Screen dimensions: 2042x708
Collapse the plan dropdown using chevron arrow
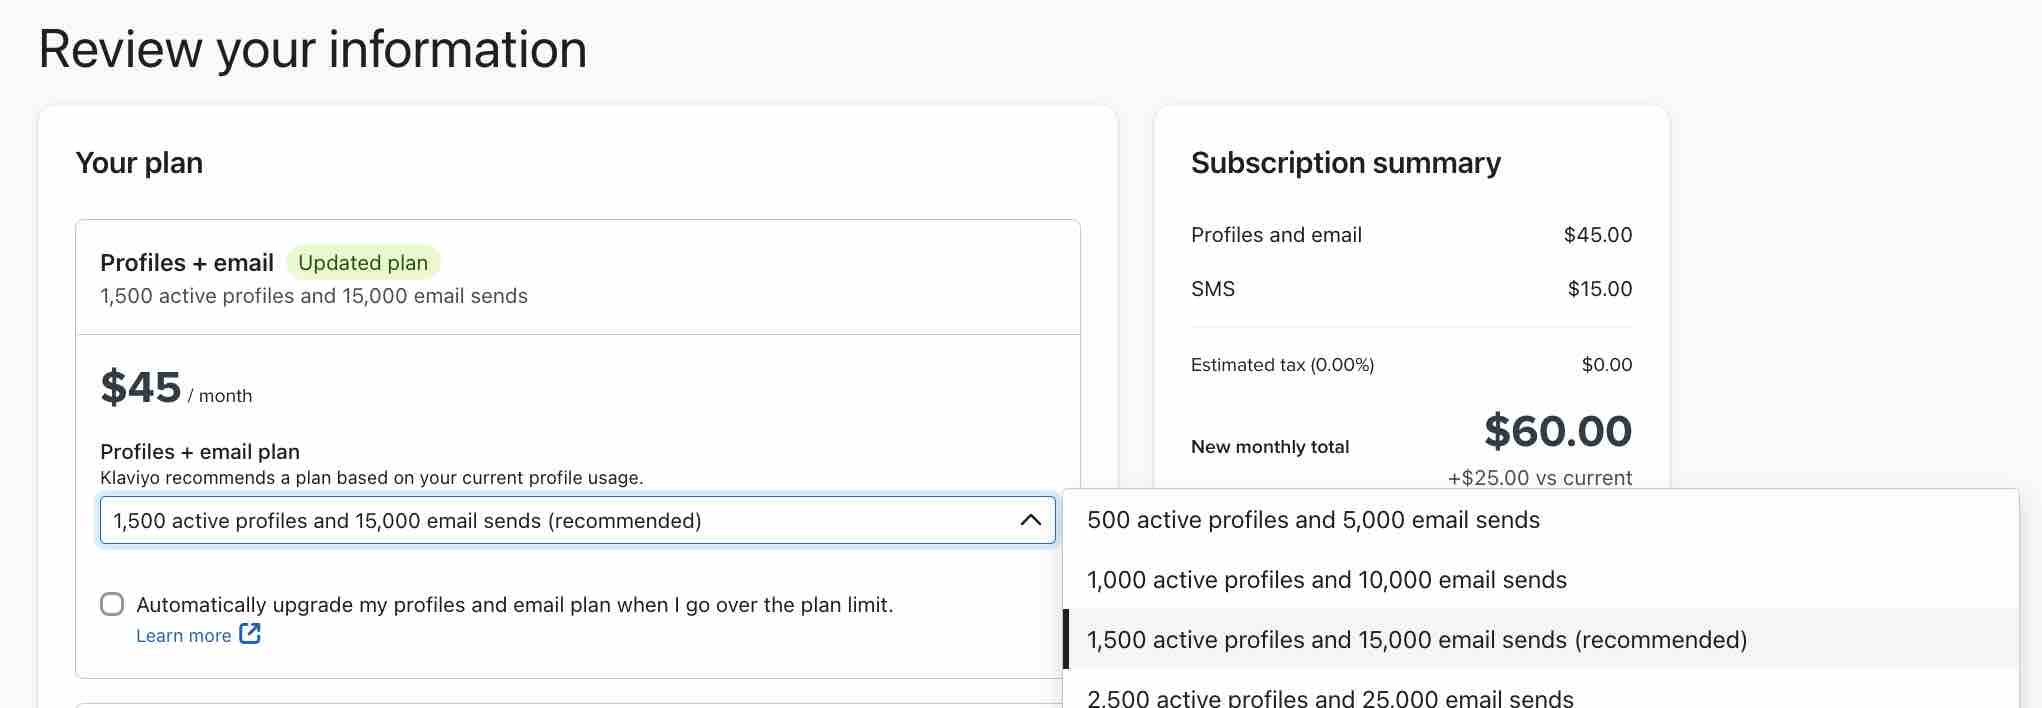[1030, 520]
